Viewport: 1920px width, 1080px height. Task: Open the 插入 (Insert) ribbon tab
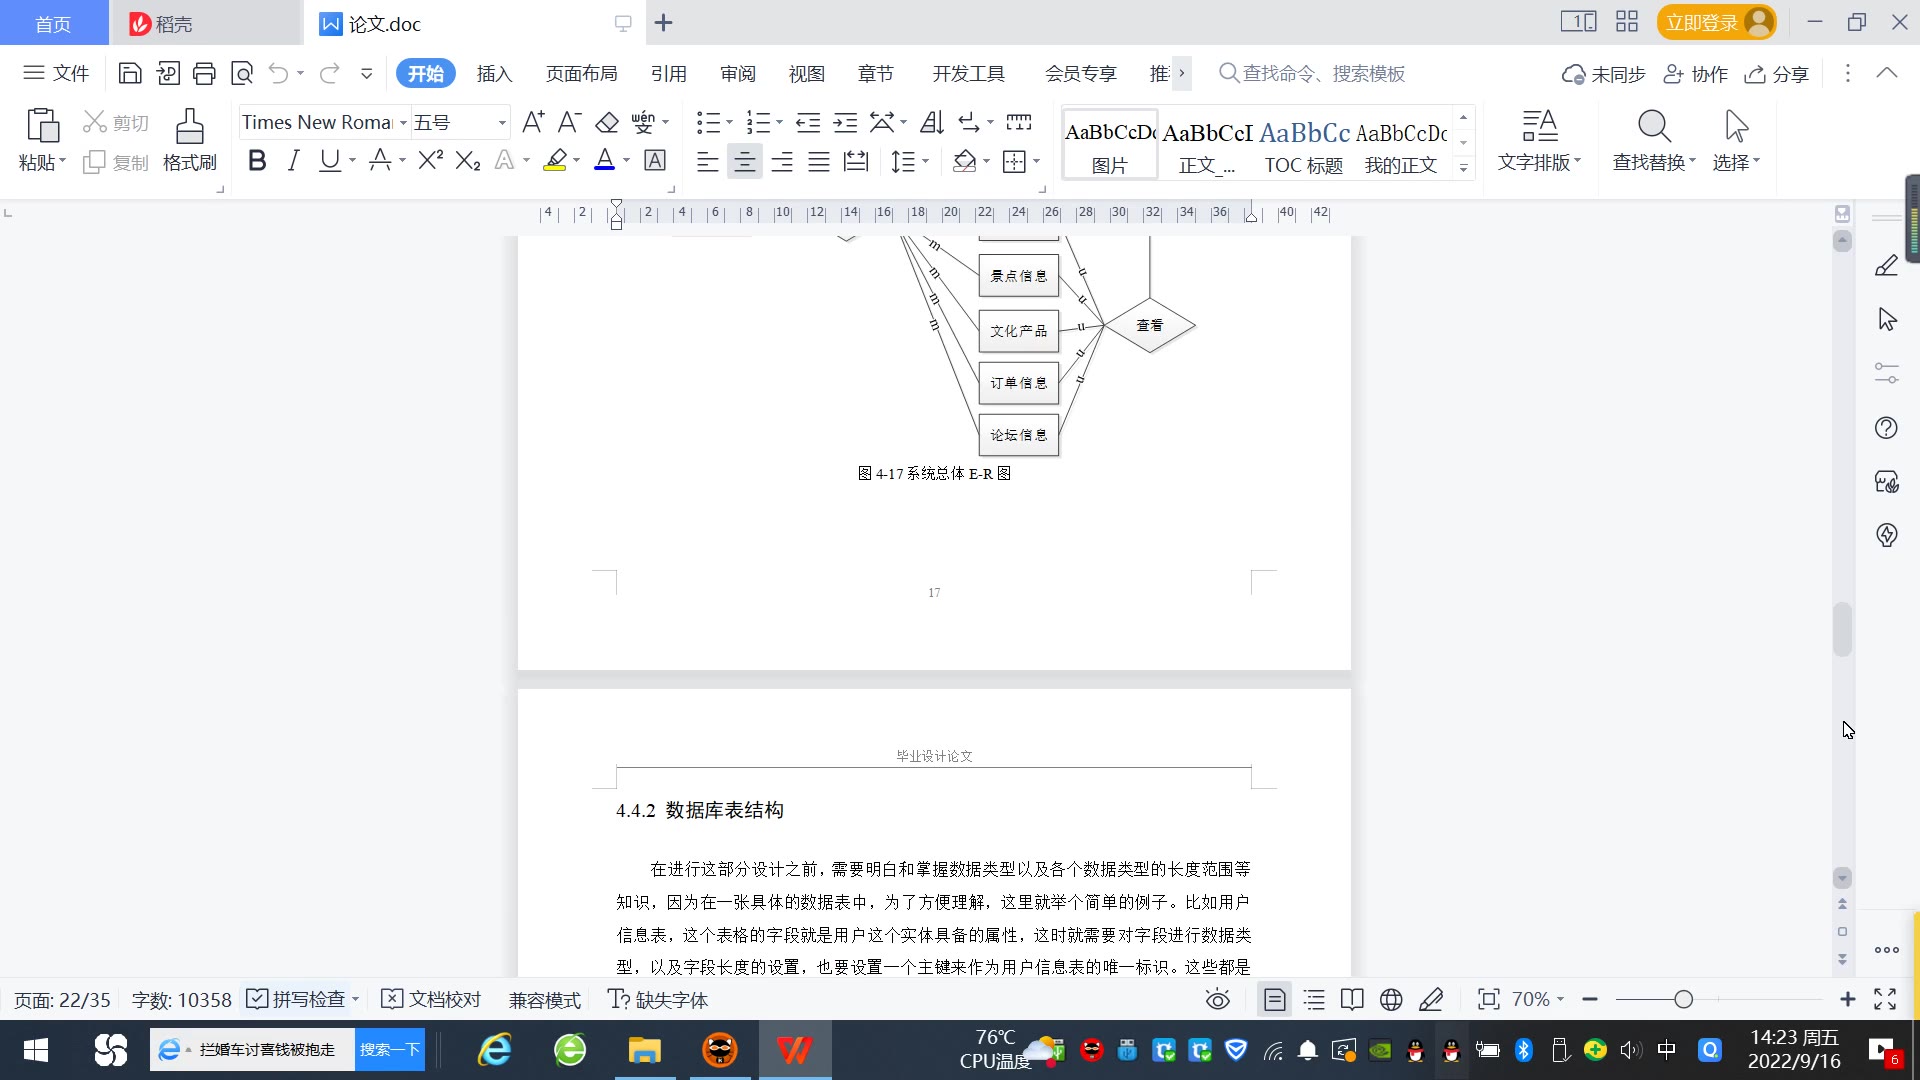pos(494,73)
